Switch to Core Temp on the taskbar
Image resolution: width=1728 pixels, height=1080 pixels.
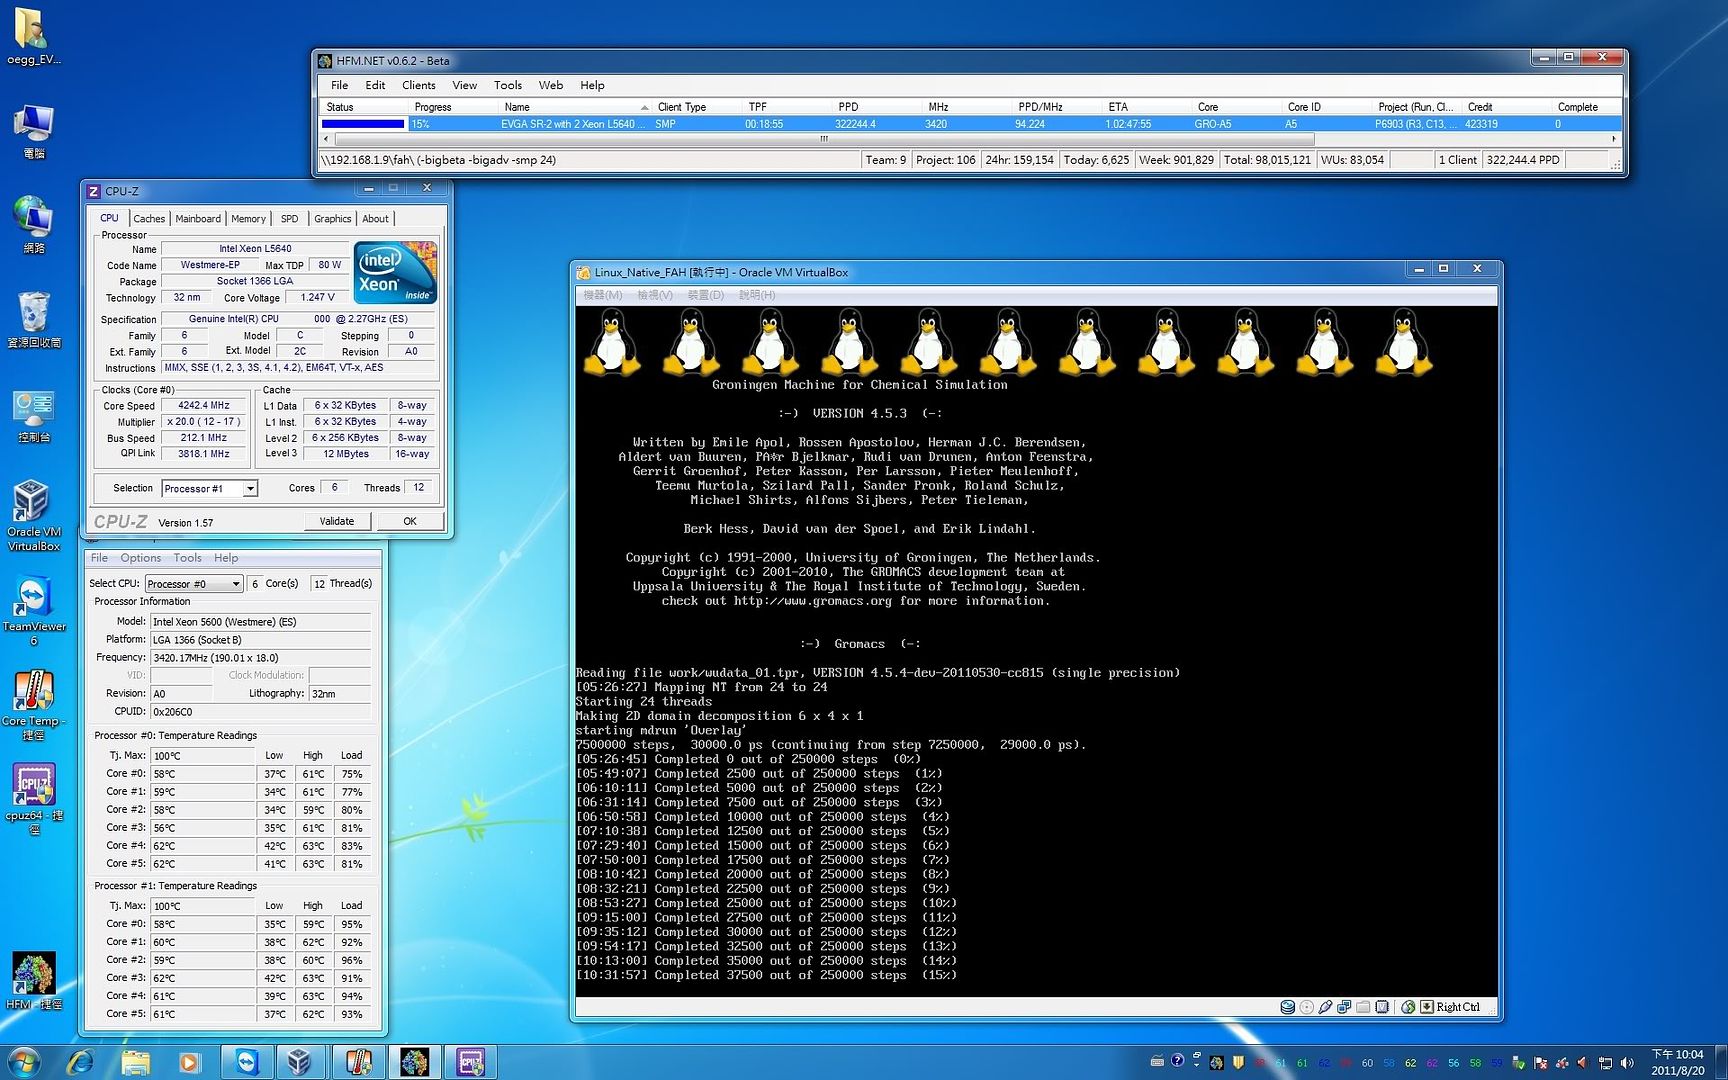(x=357, y=1062)
